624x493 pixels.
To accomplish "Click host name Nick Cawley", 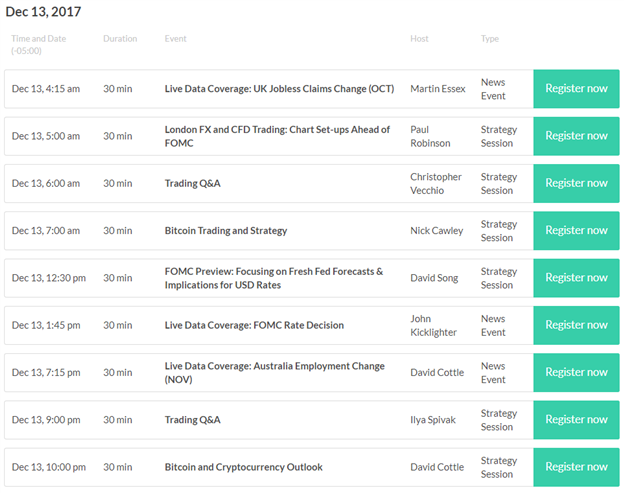I will pos(437,231).
